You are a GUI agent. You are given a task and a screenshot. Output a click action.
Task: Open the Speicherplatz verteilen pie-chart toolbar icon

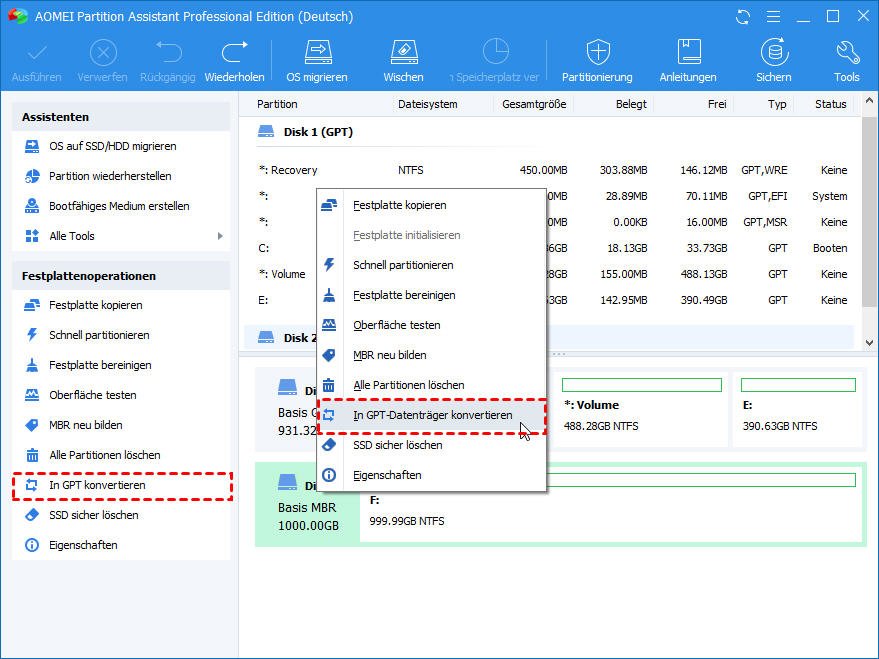[x=496, y=52]
